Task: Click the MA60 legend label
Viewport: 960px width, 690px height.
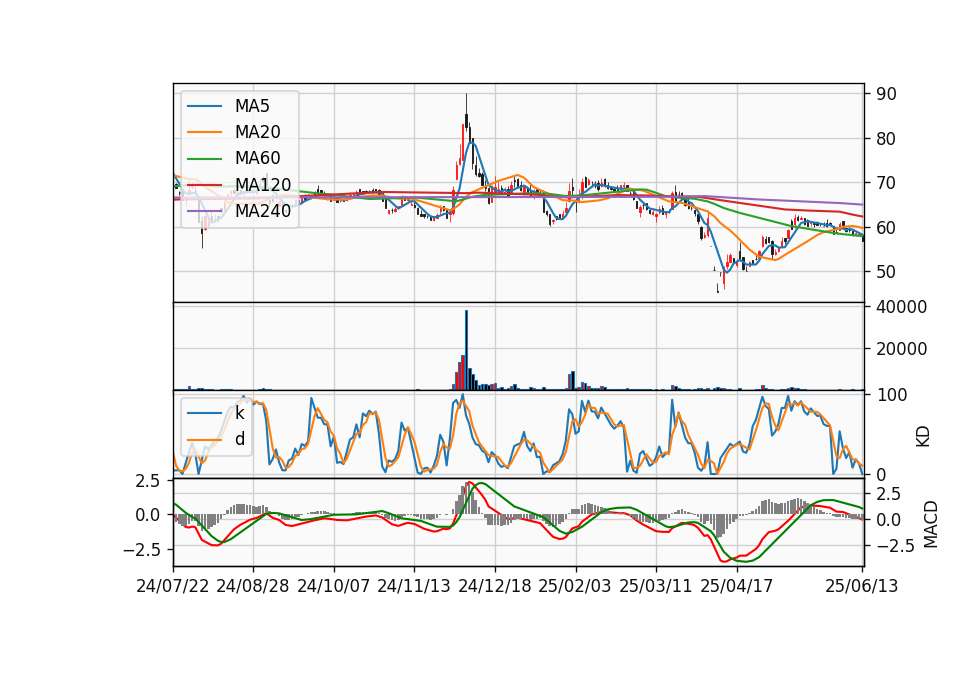Action: [257, 159]
